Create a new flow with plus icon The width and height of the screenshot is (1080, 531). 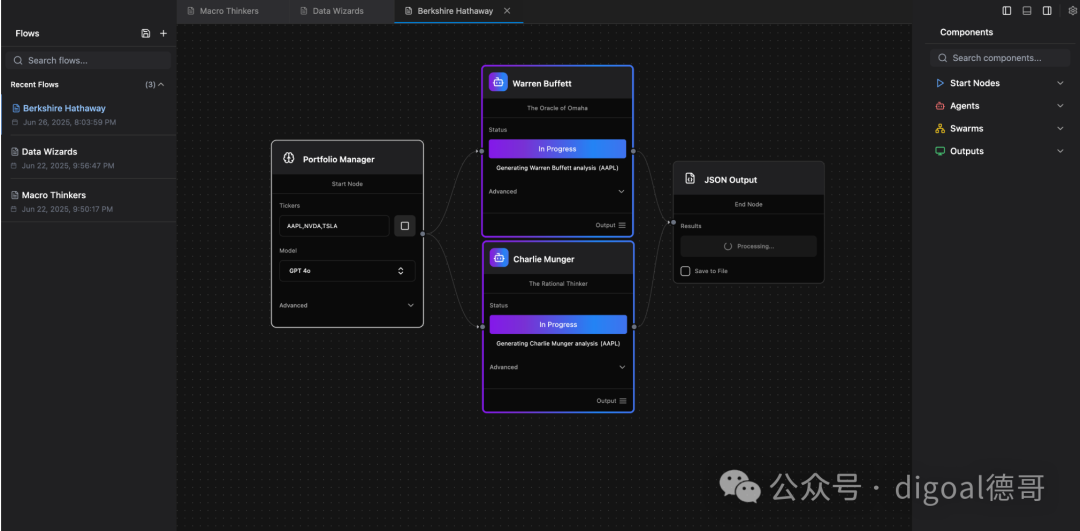(163, 33)
